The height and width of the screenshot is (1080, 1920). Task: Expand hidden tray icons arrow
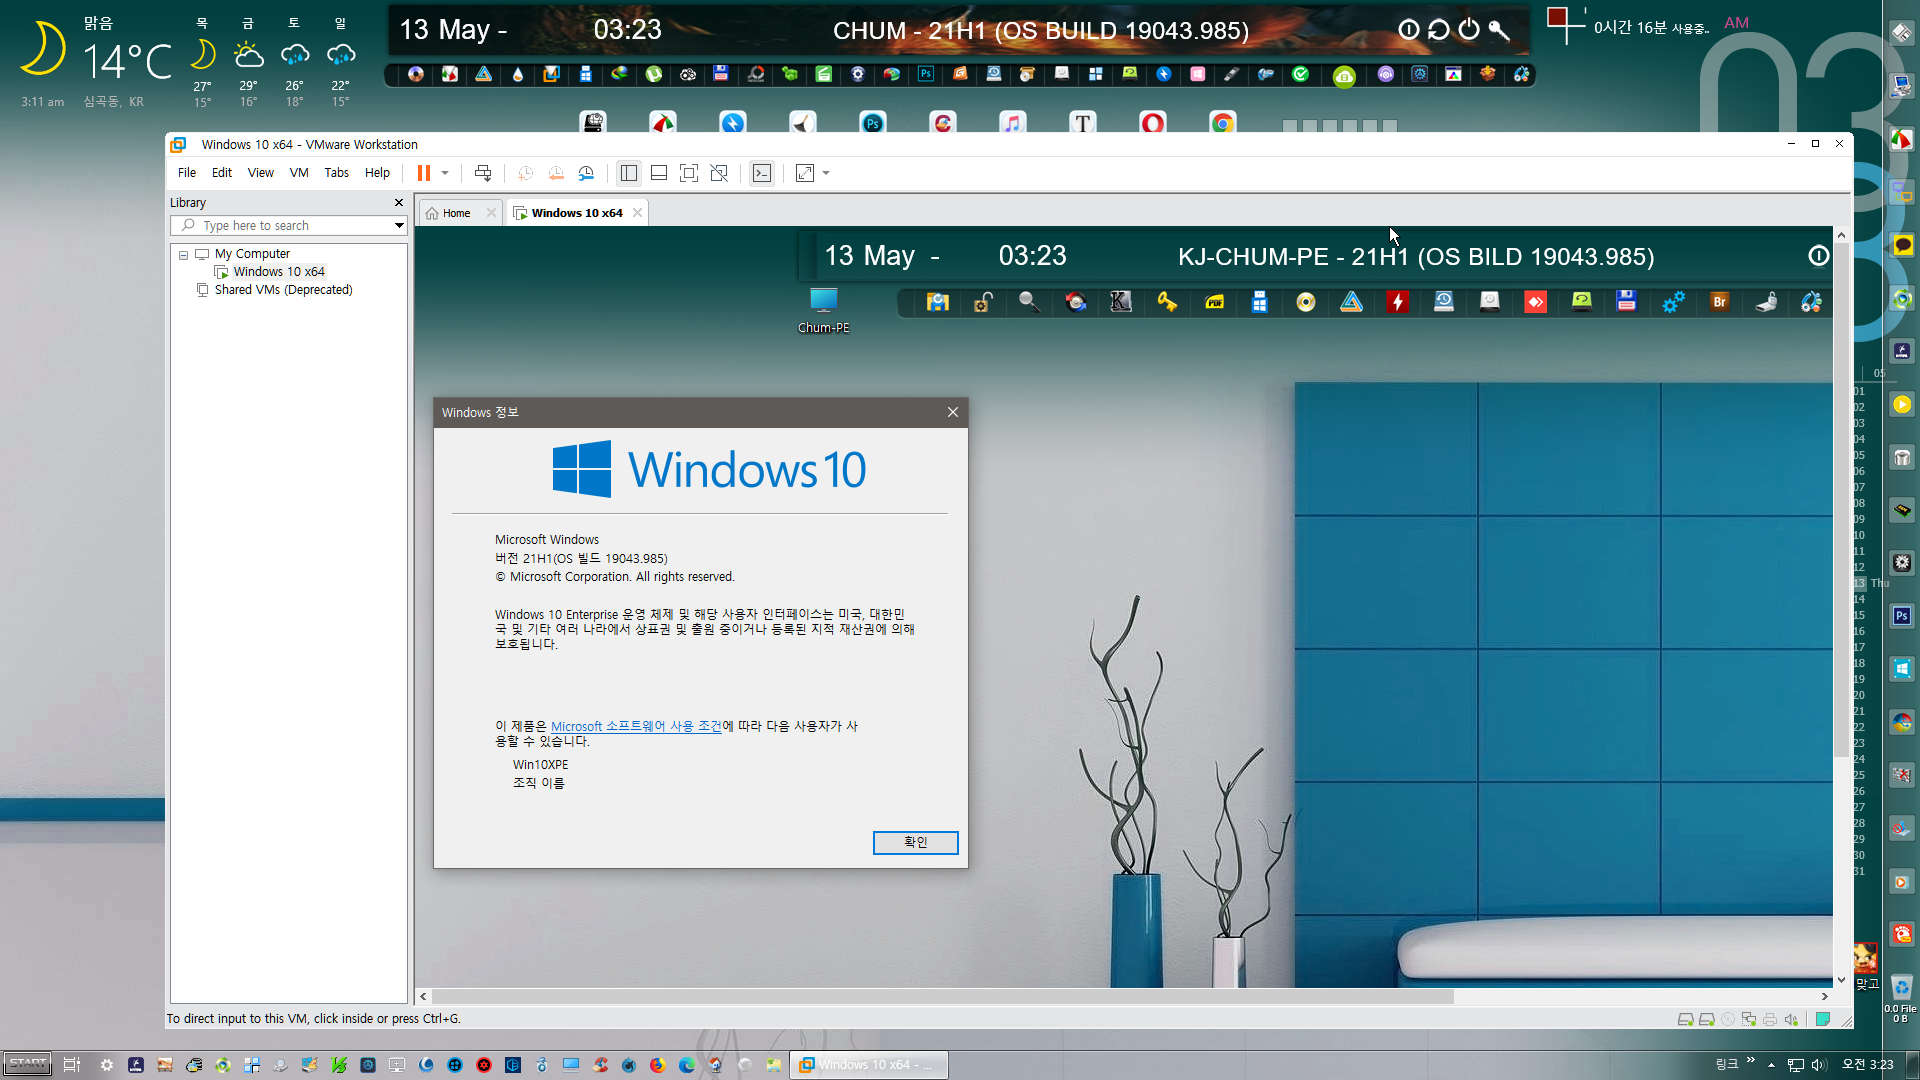(1771, 1065)
